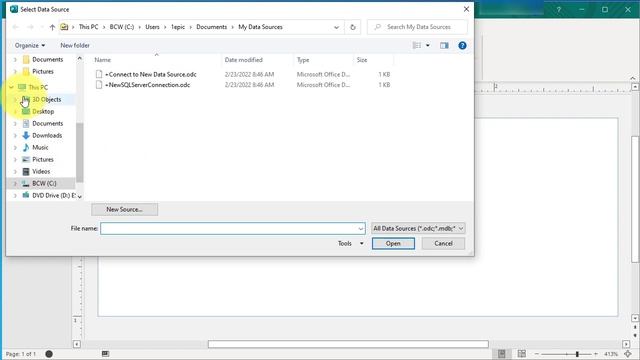
Task: Click Users in the address breadcrumb
Action: pyautogui.click(x=152, y=27)
